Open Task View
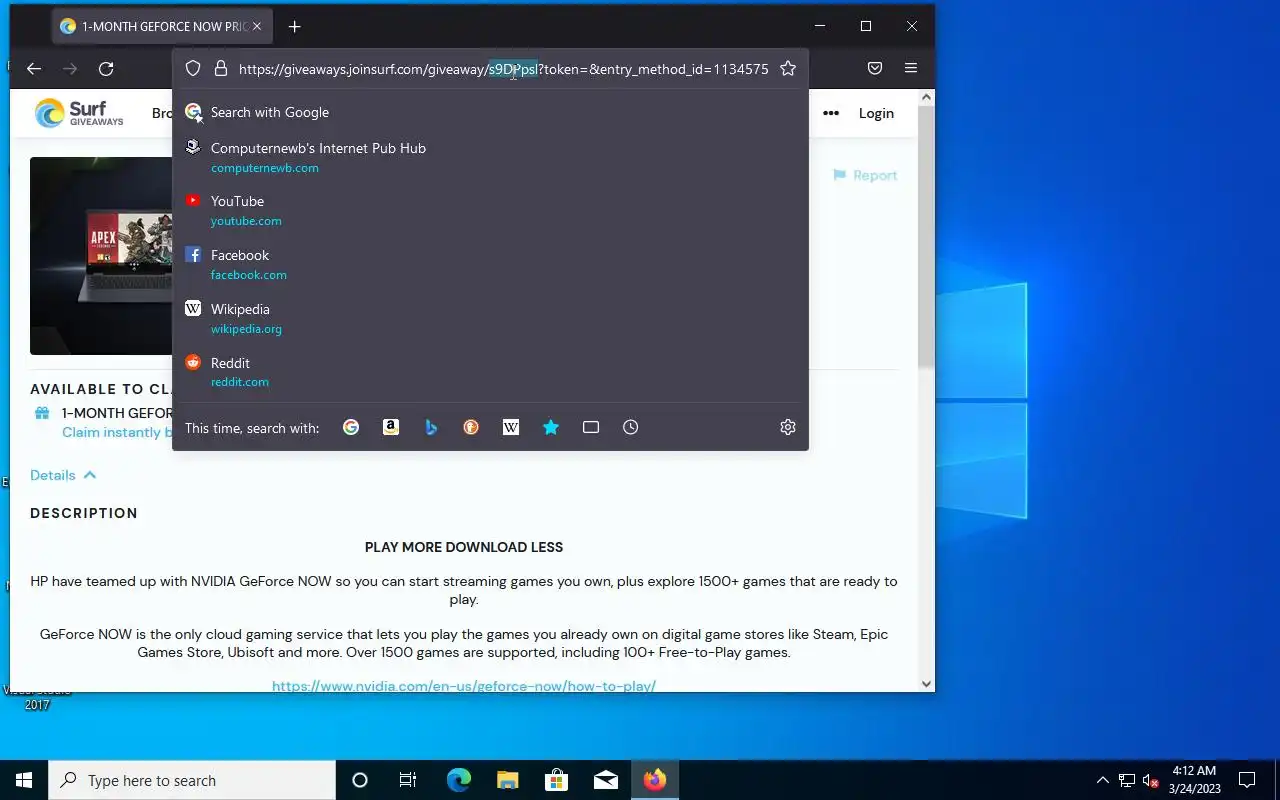 tap(408, 780)
